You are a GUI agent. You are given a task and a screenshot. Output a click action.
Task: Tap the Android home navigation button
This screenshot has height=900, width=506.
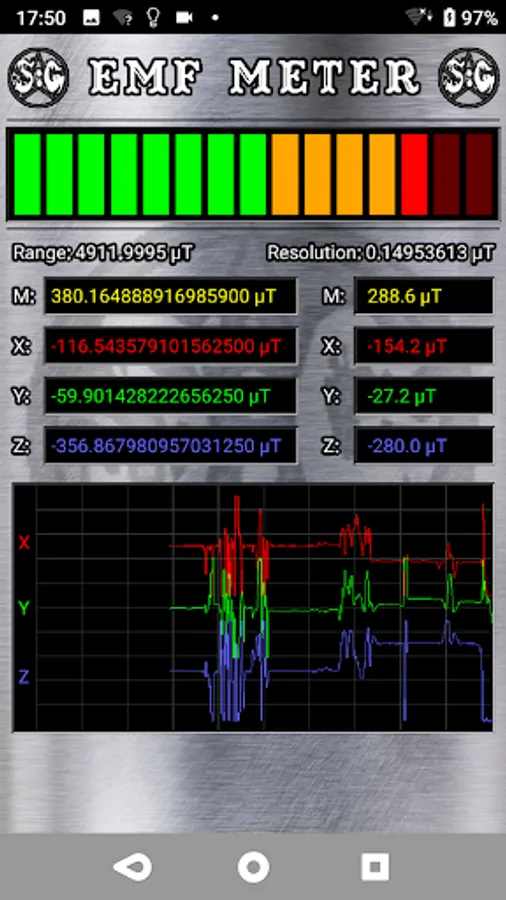point(253,866)
